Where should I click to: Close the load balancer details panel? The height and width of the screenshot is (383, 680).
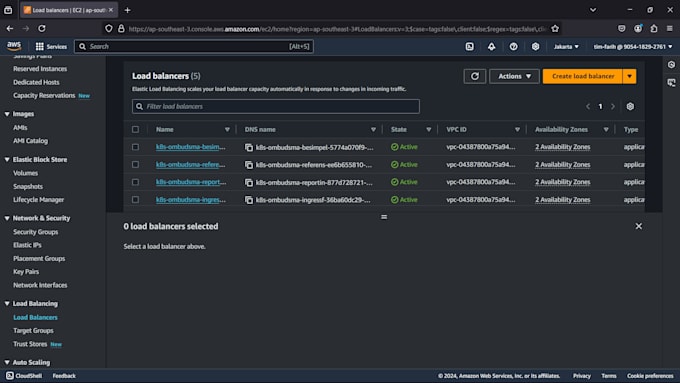(638, 226)
